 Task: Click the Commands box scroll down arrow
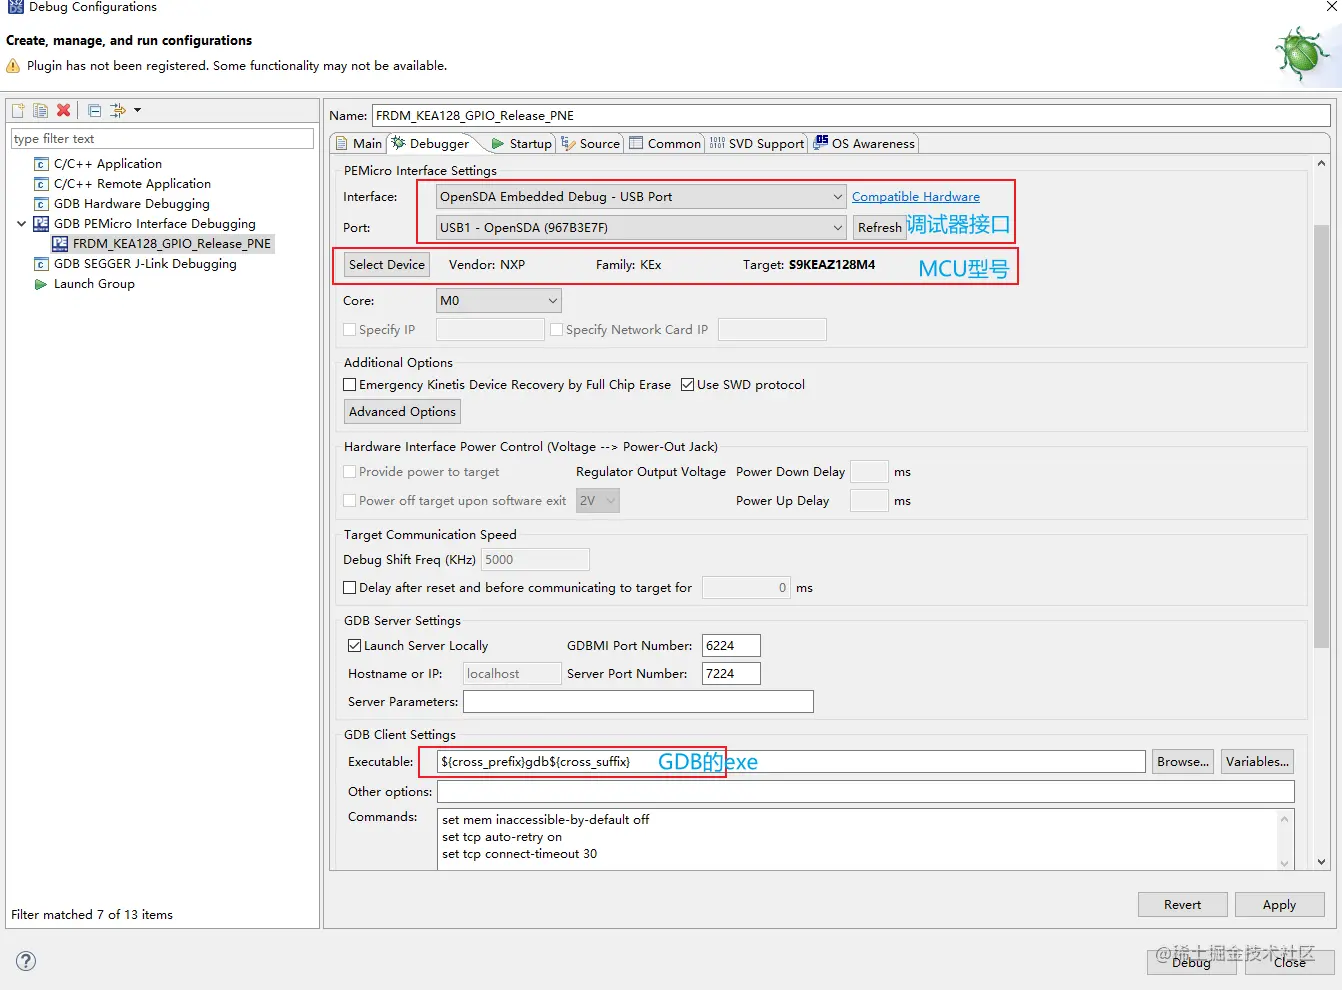[x=1285, y=862]
